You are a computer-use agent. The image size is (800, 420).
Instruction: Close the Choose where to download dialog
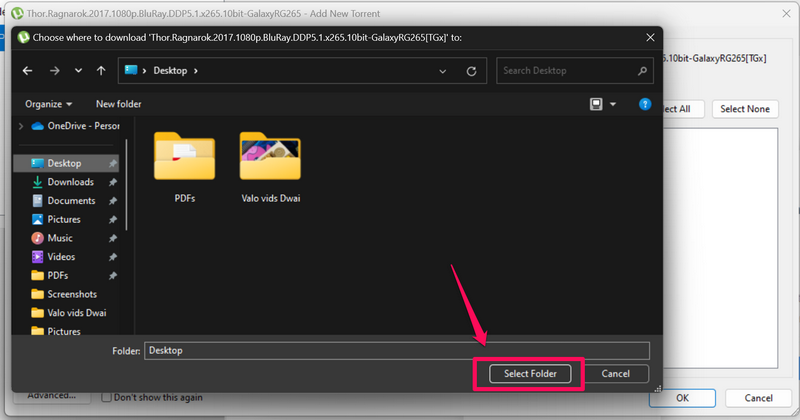(x=650, y=38)
